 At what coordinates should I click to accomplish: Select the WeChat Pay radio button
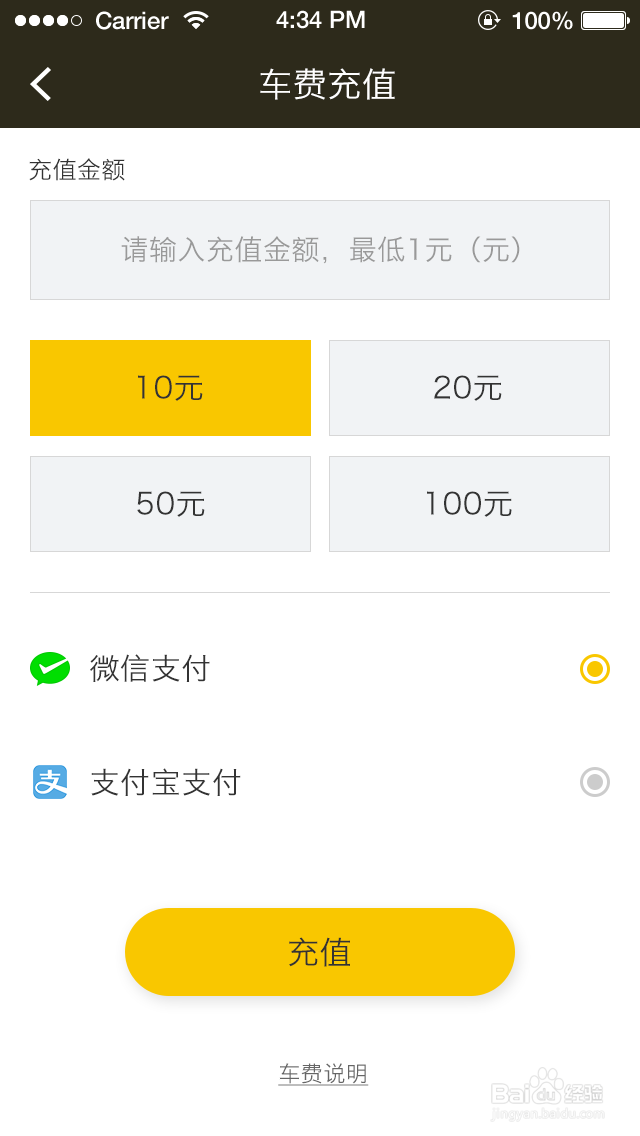click(x=594, y=669)
